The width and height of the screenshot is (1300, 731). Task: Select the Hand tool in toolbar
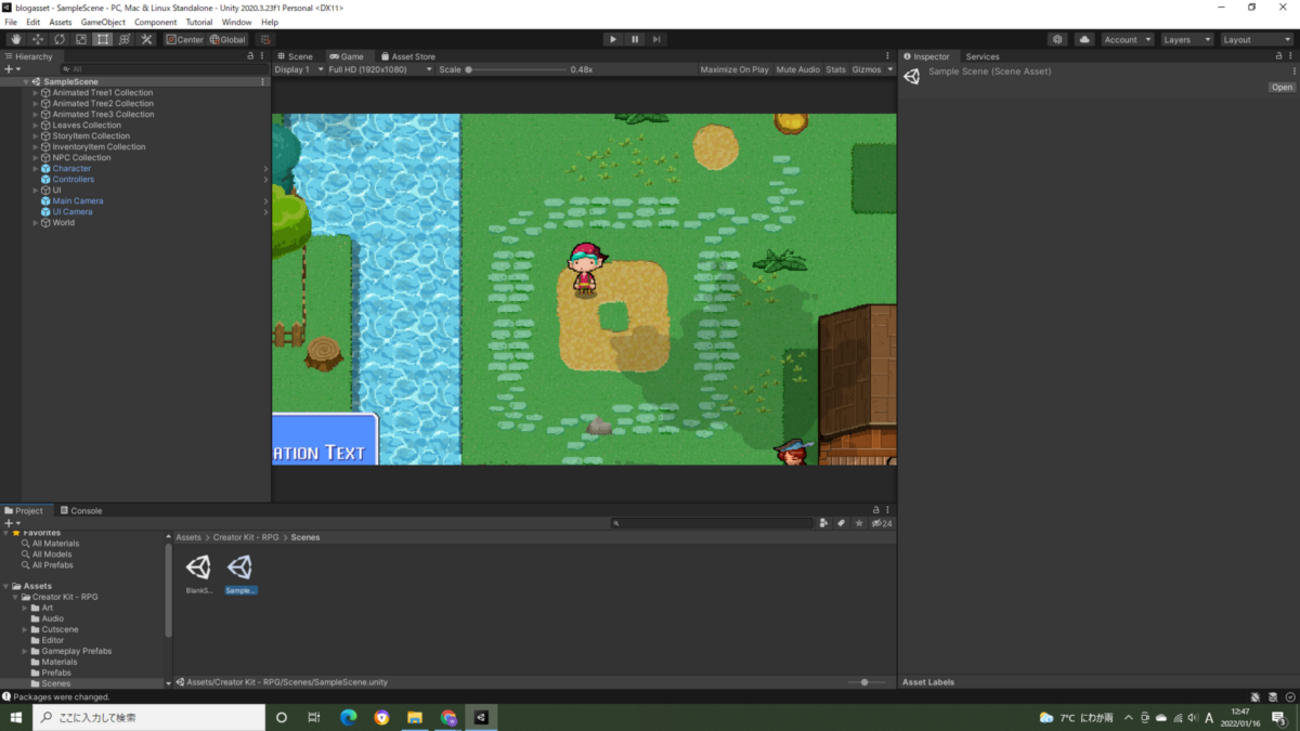click(16, 40)
